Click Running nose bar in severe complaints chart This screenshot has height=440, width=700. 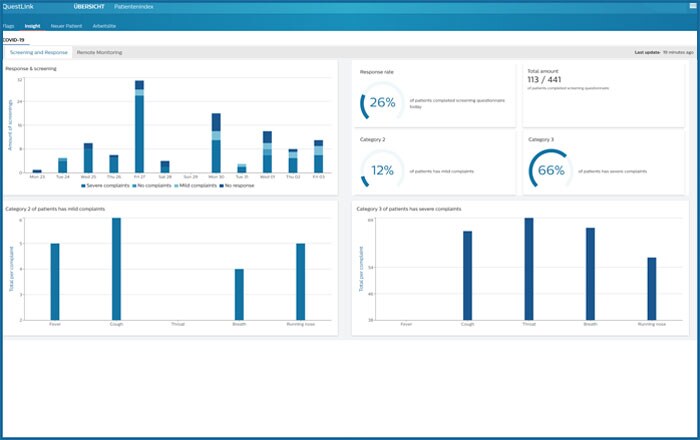pos(652,289)
